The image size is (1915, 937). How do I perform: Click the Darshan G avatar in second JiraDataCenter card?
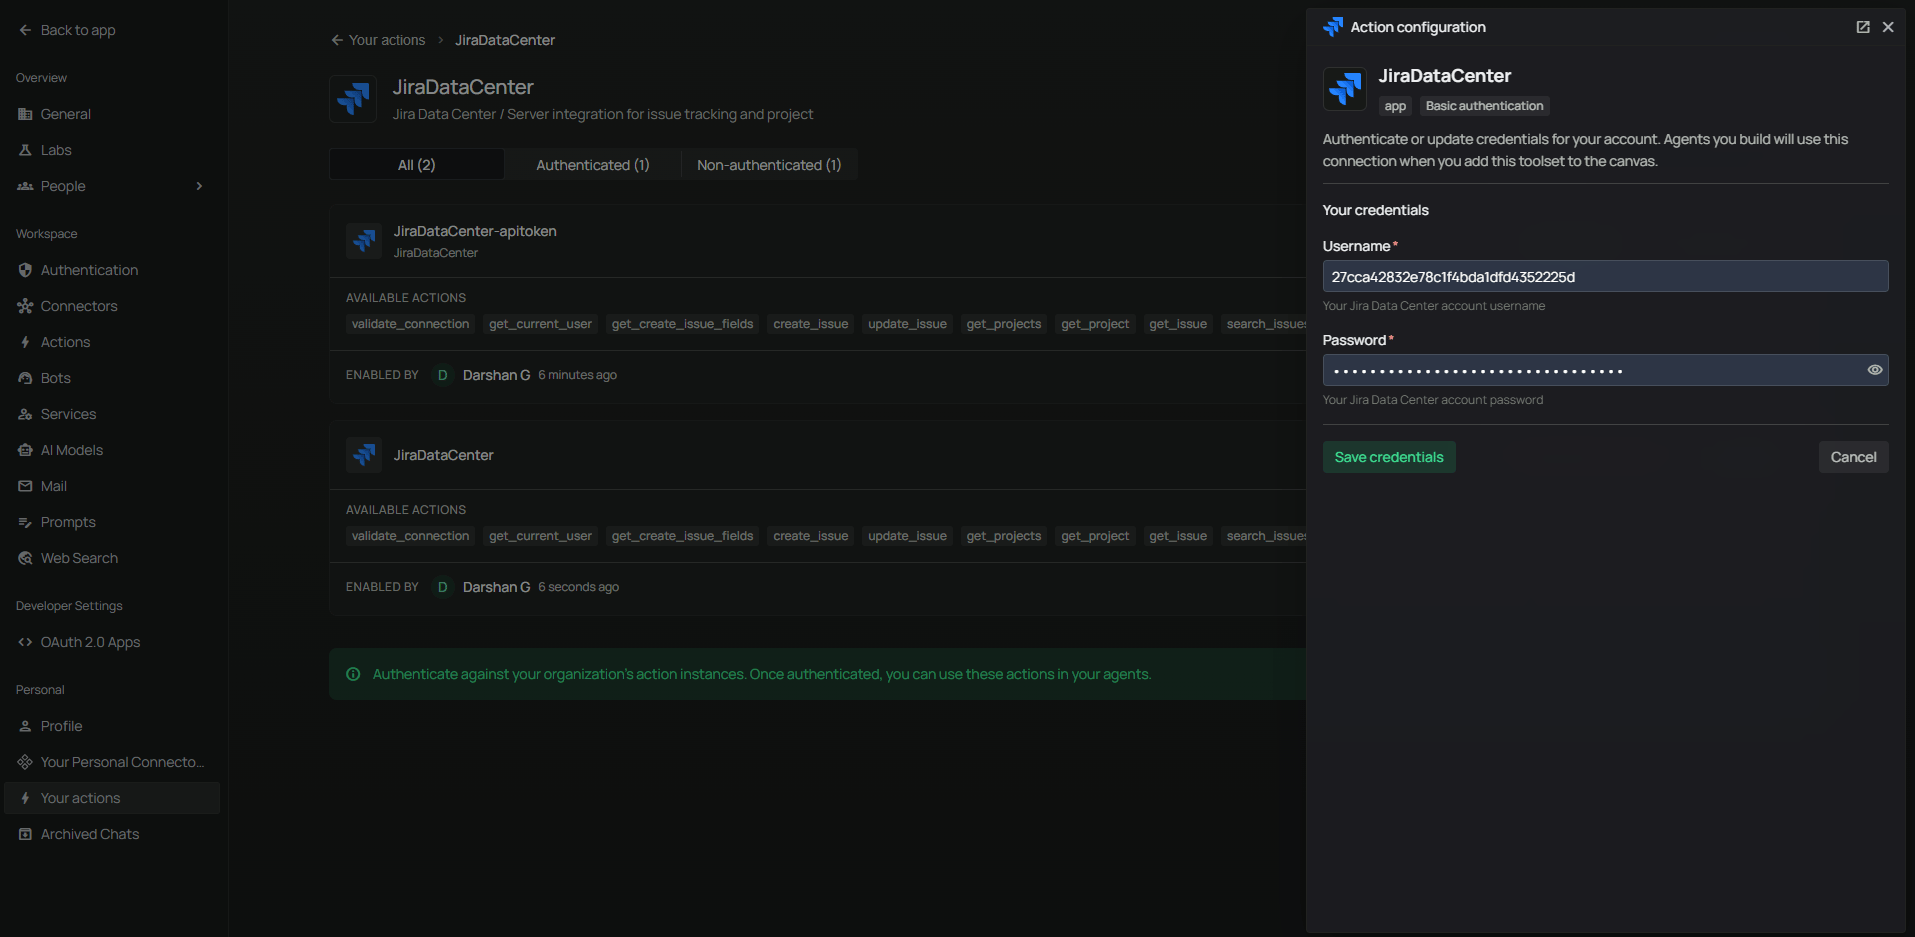442,587
